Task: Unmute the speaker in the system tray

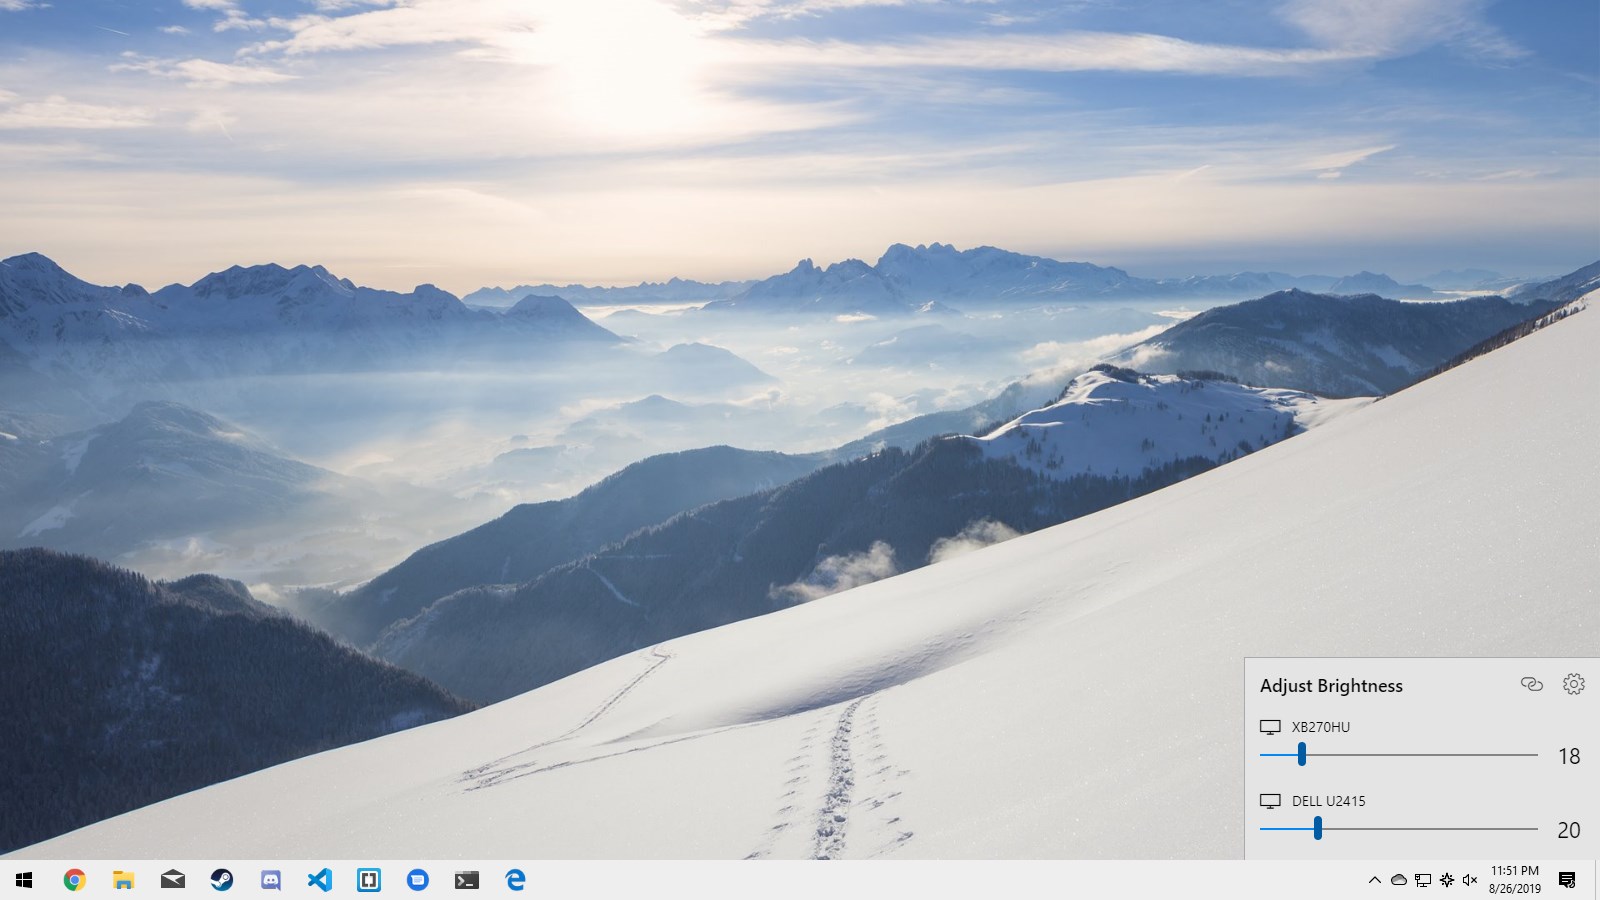Action: 1470,881
